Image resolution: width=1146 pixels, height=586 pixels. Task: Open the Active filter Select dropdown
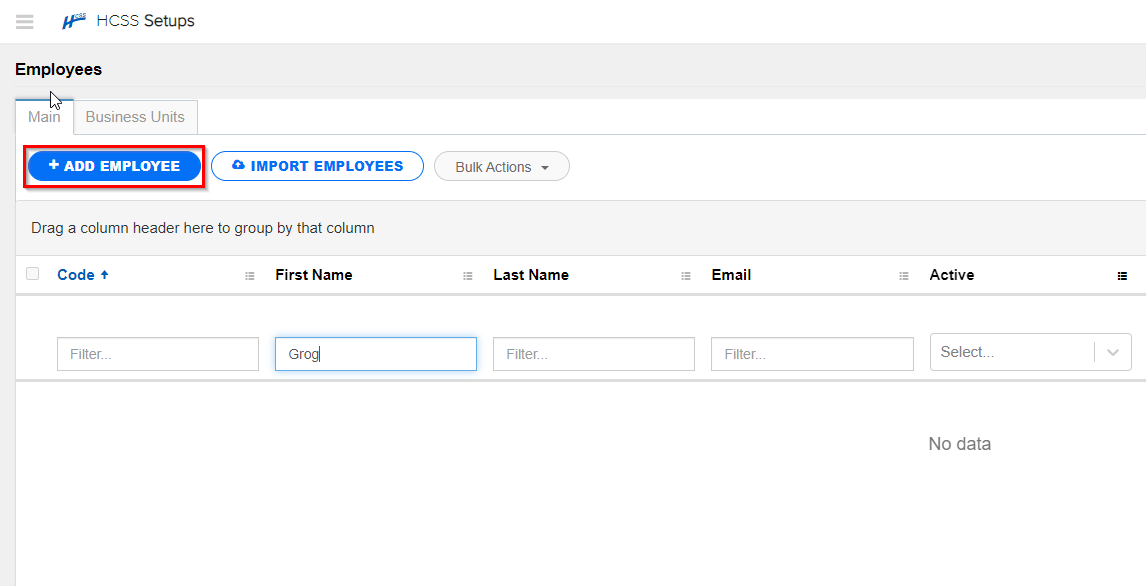point(1031,352)
